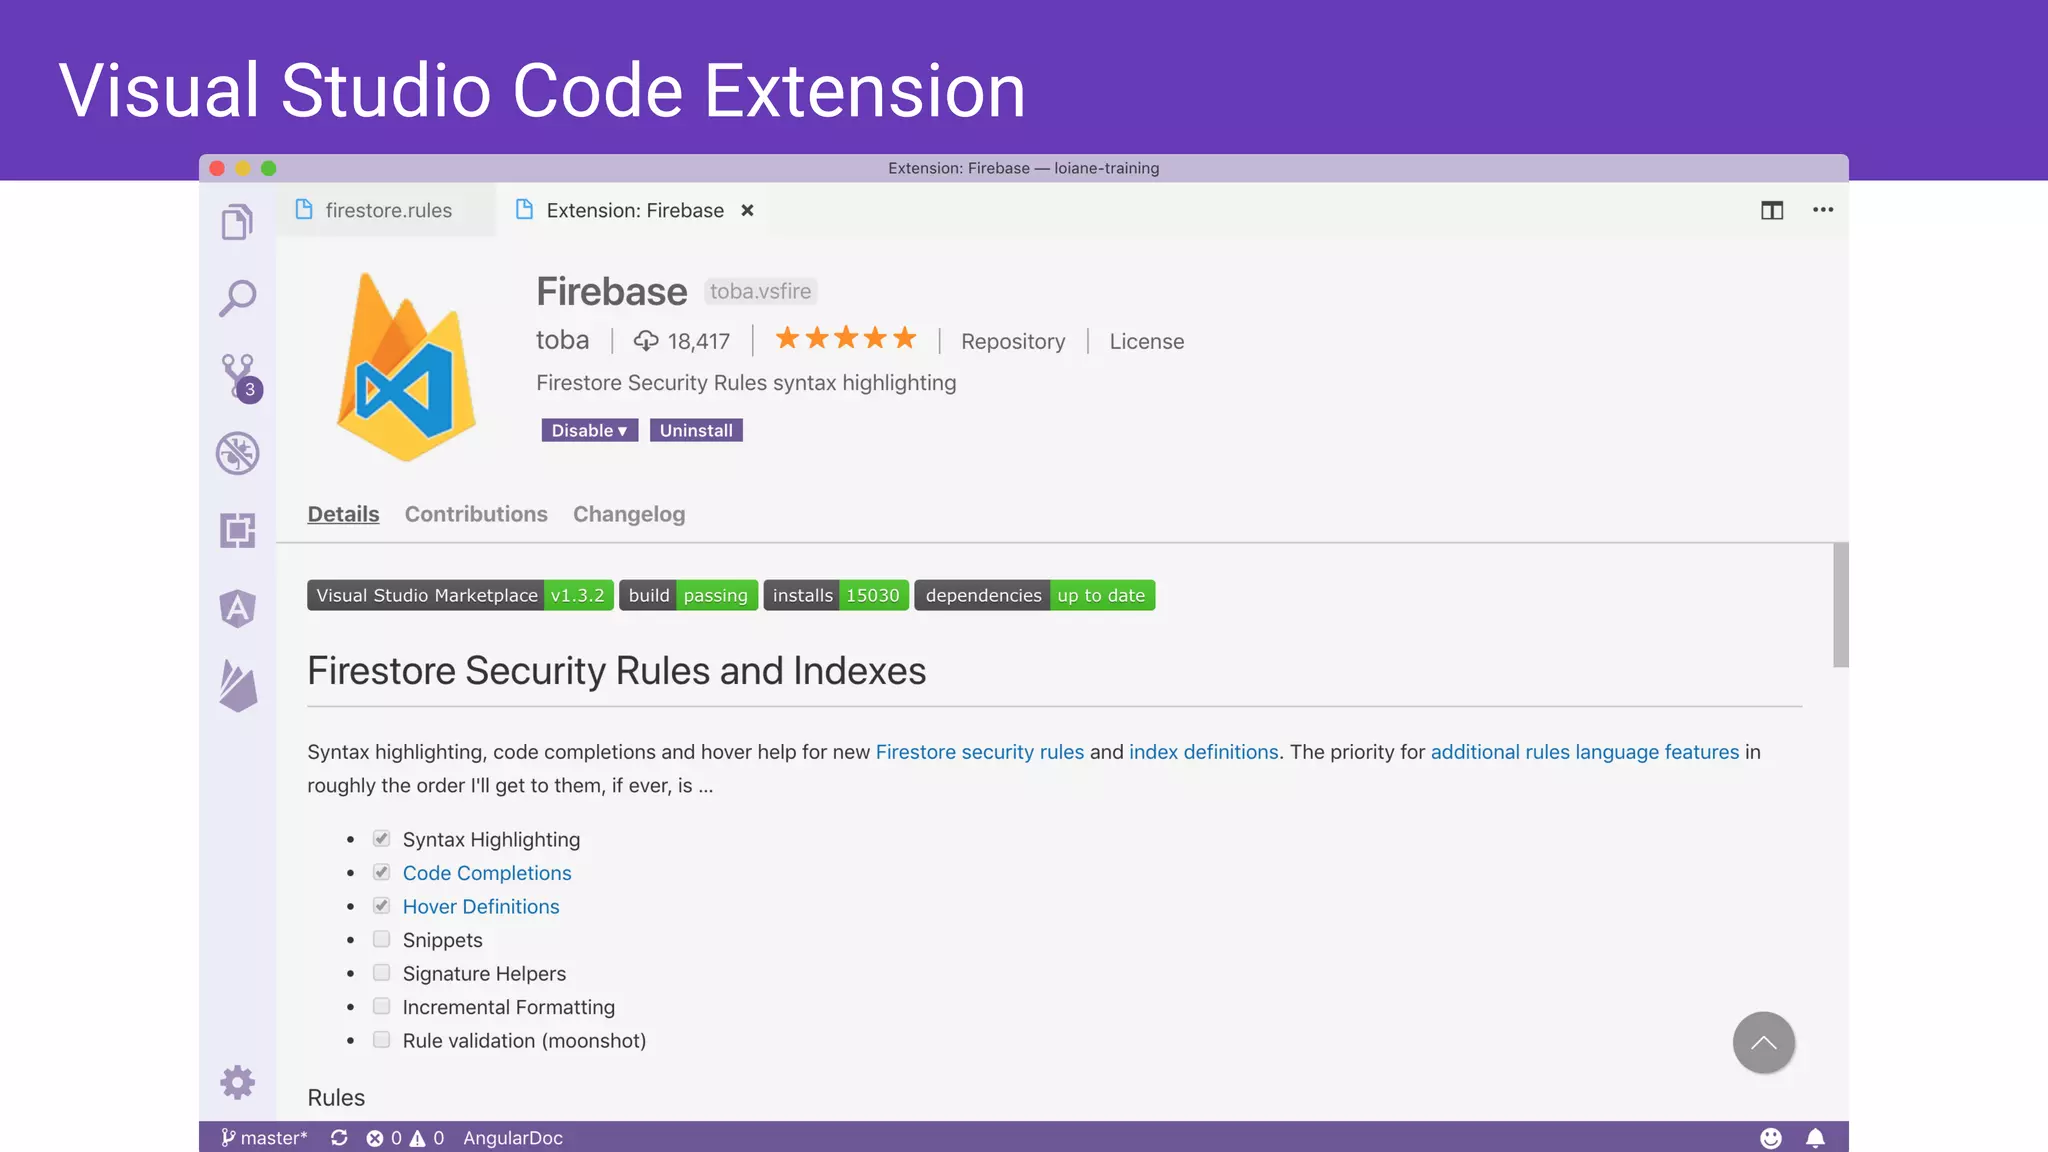This screenshot has height=1152, width=2048.
Task: Click the toba publisher name
Action: coord(563,340)
